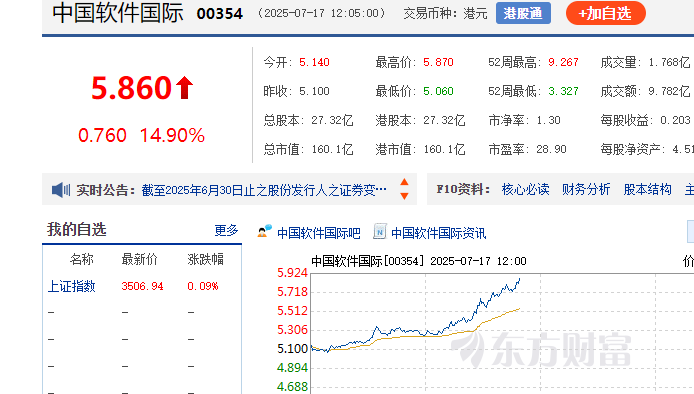This screenshot has height=394, width=694.
Task: Click the 东方财富 watermark logo on chart
Action: [541, 350]
